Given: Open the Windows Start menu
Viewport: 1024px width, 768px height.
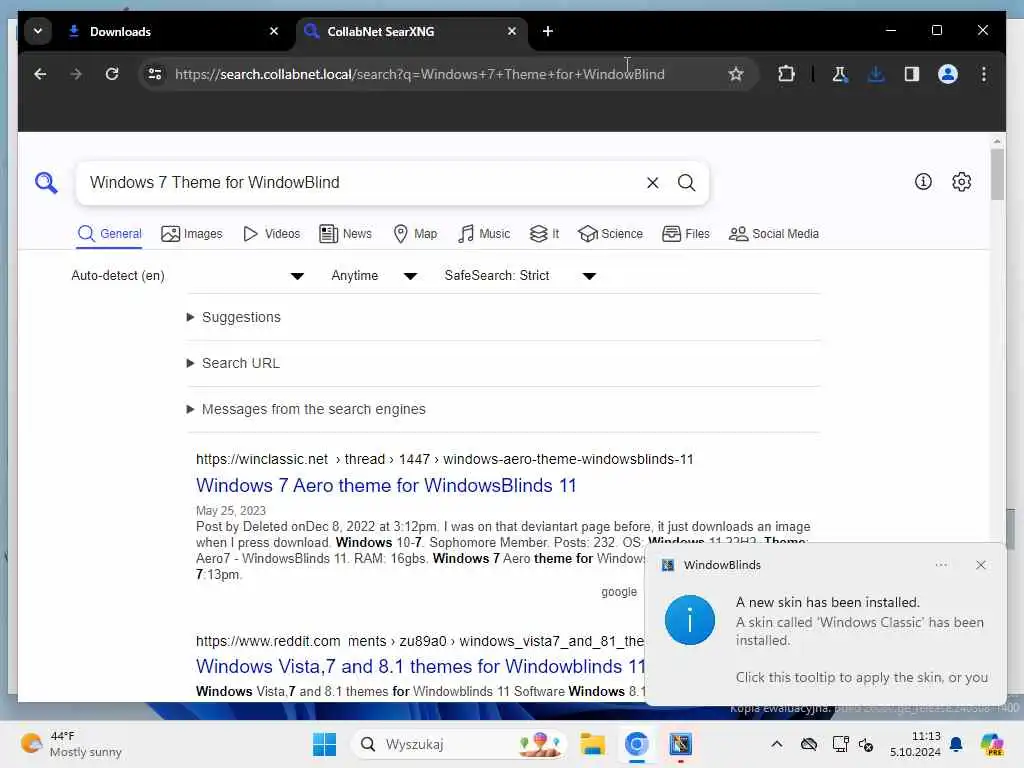Looking at the screenshot, I should pyautogui.click(x=324, y=744).
